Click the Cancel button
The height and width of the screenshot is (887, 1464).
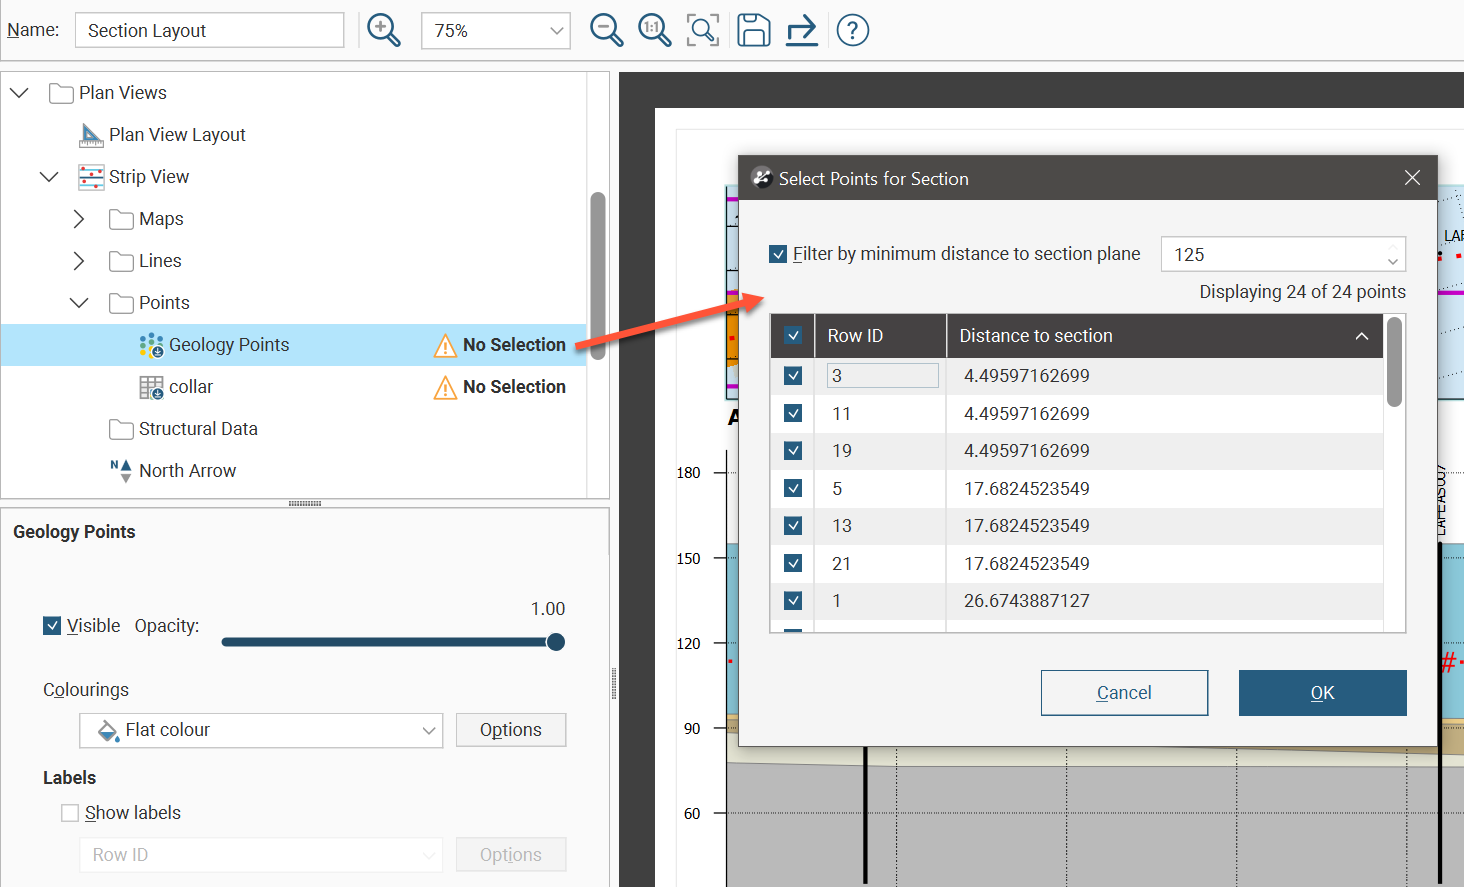click(x=1124, y=693)
